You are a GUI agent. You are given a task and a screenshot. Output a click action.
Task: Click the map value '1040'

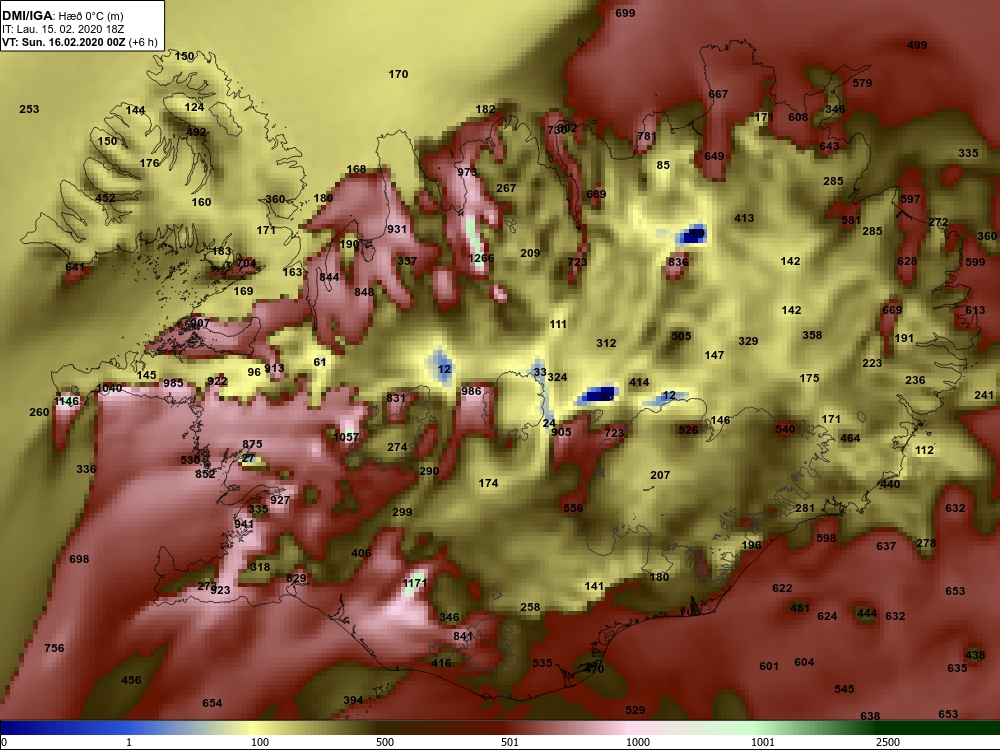109,388
